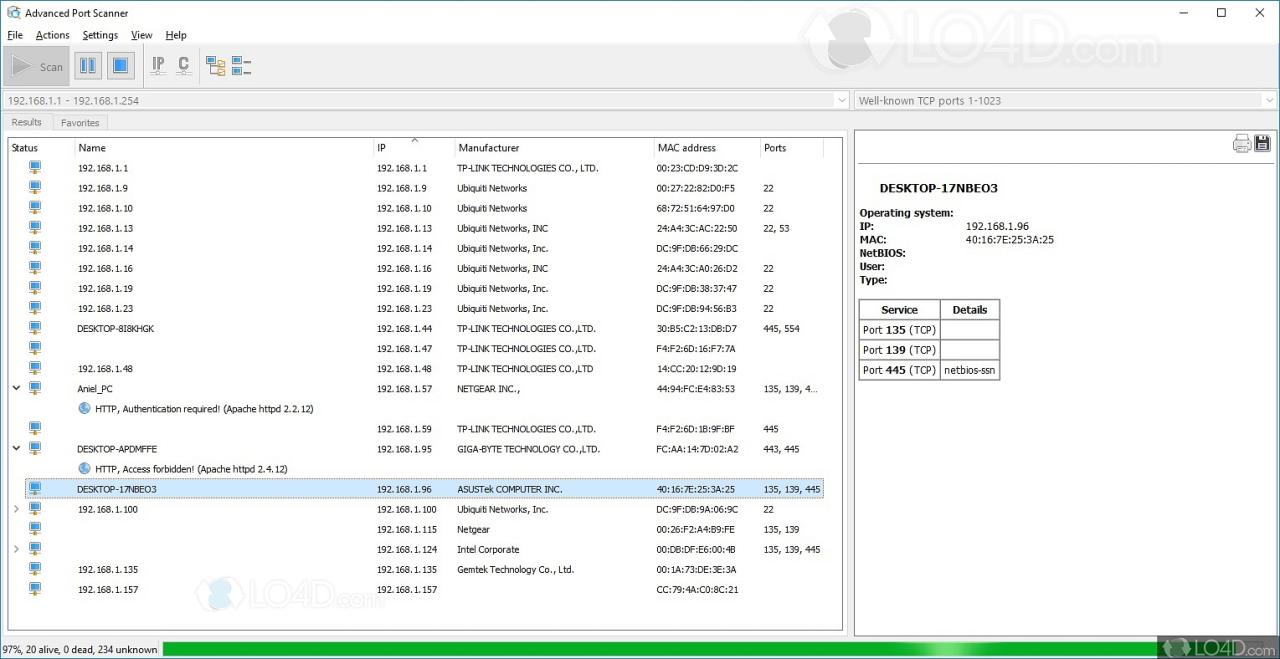Expand the 192.168.1.100 row
The image size is (1280, 659).
[x=16, y=509]
